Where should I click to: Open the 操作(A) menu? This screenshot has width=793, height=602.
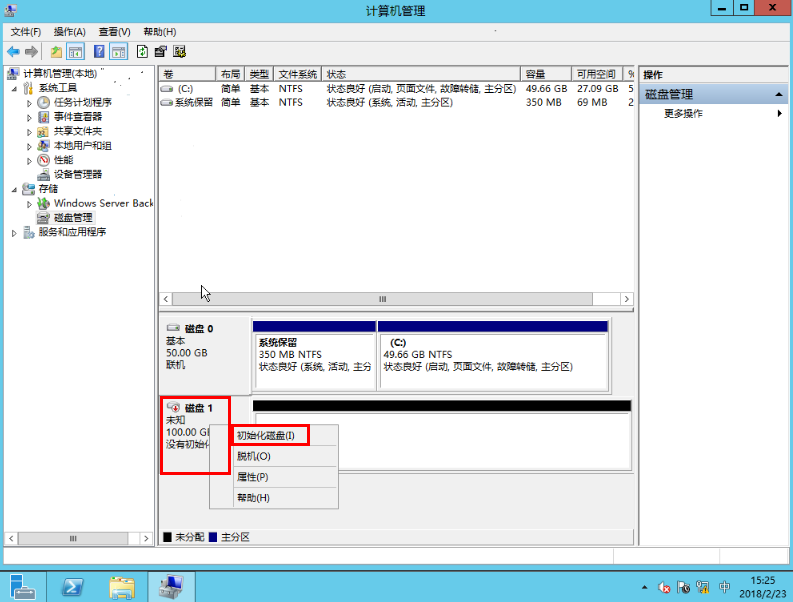coord(70,32)
